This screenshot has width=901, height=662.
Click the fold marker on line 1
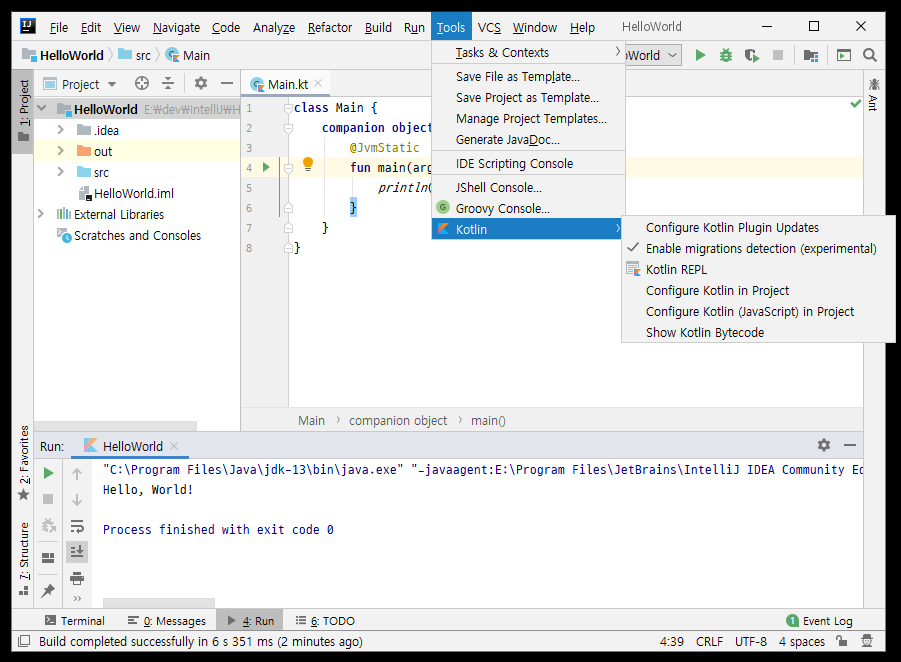288,108
